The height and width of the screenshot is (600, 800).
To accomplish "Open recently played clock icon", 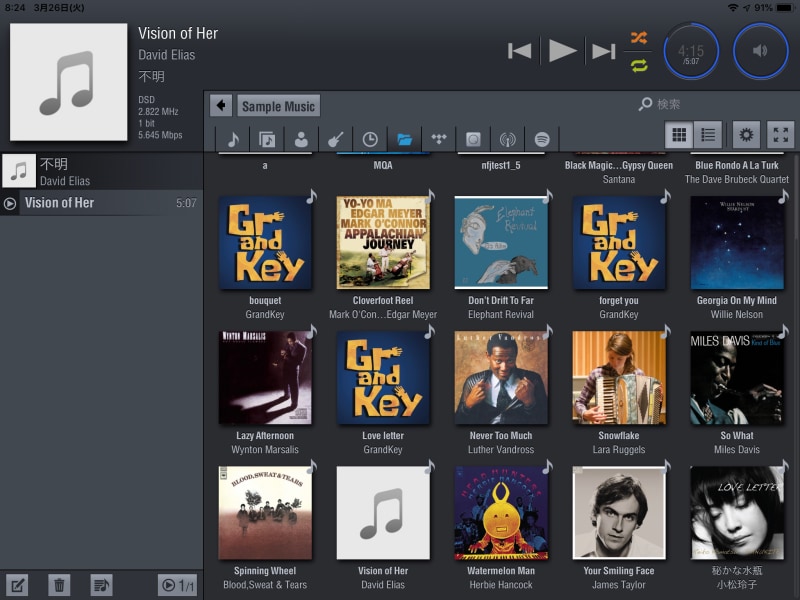I will click(370, 139).
